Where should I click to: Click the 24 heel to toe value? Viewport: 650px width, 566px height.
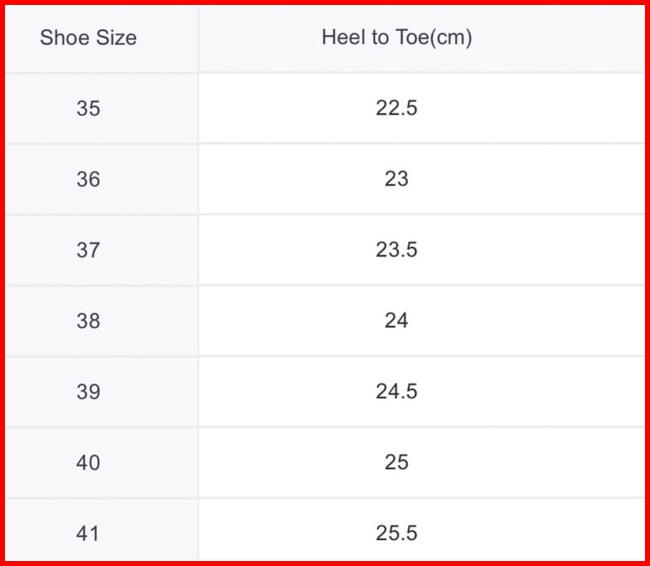[396, 321]
